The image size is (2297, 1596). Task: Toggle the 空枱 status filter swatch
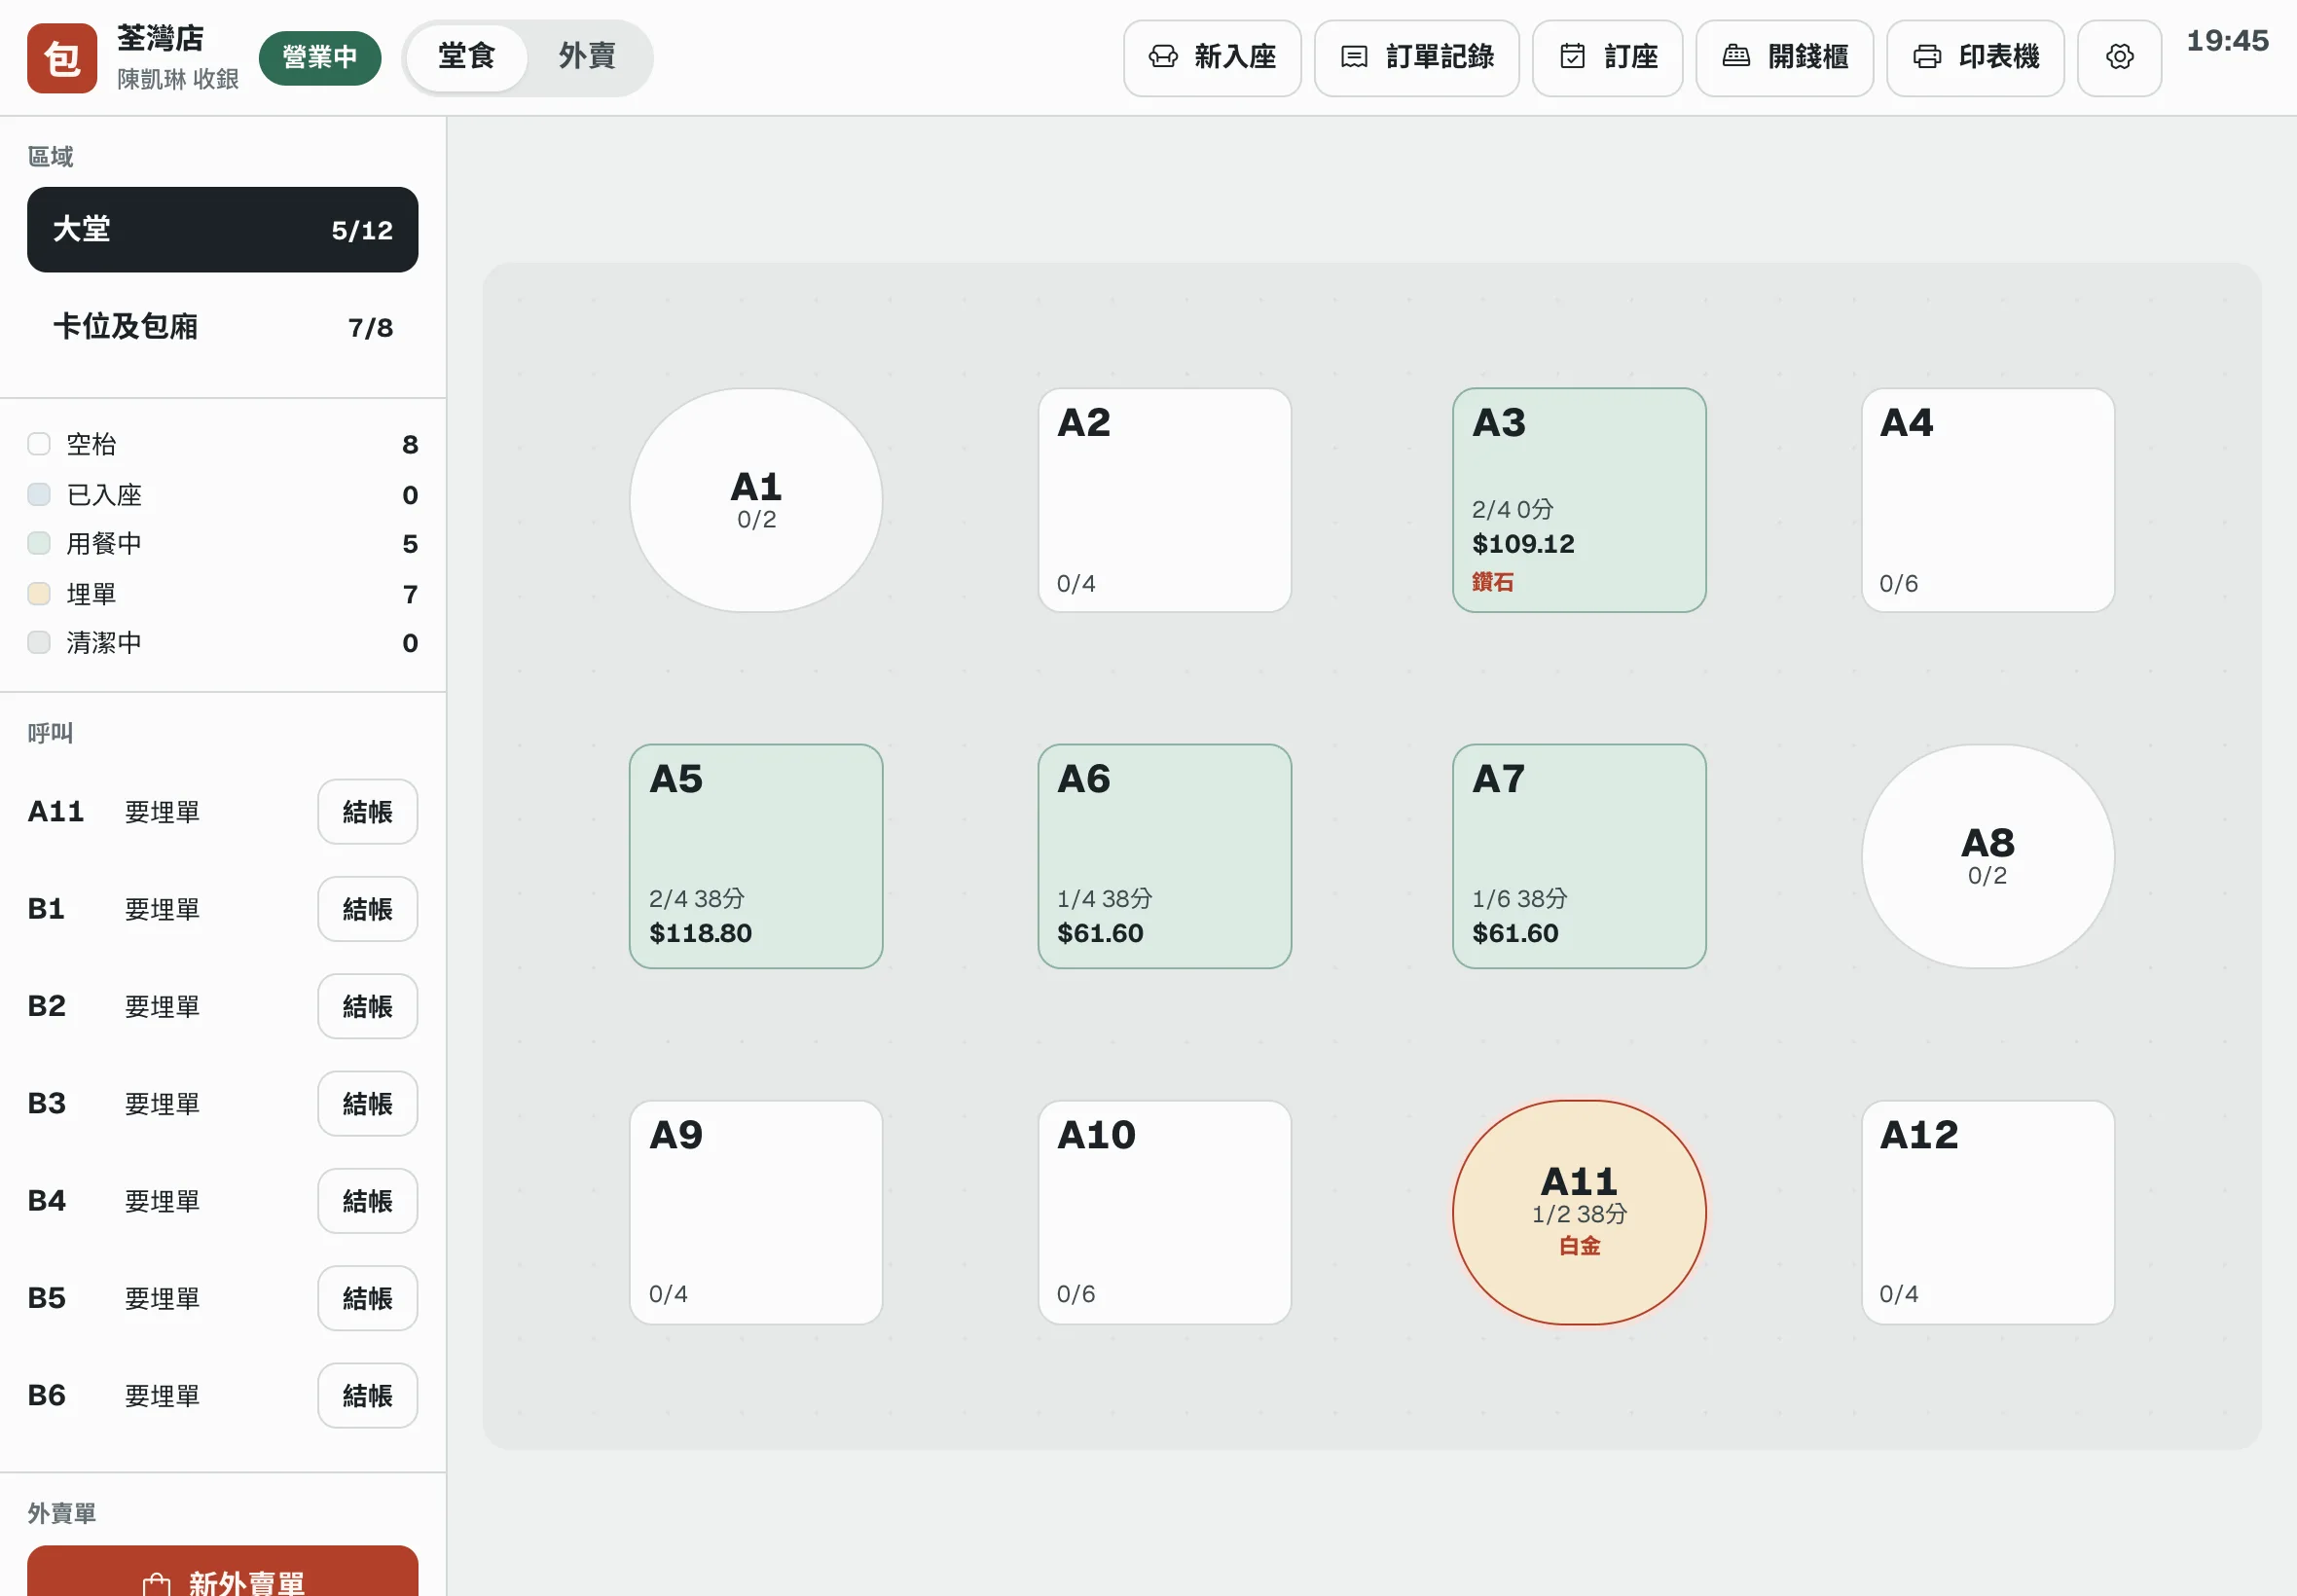pyautogui.click(x=39, y=444)
